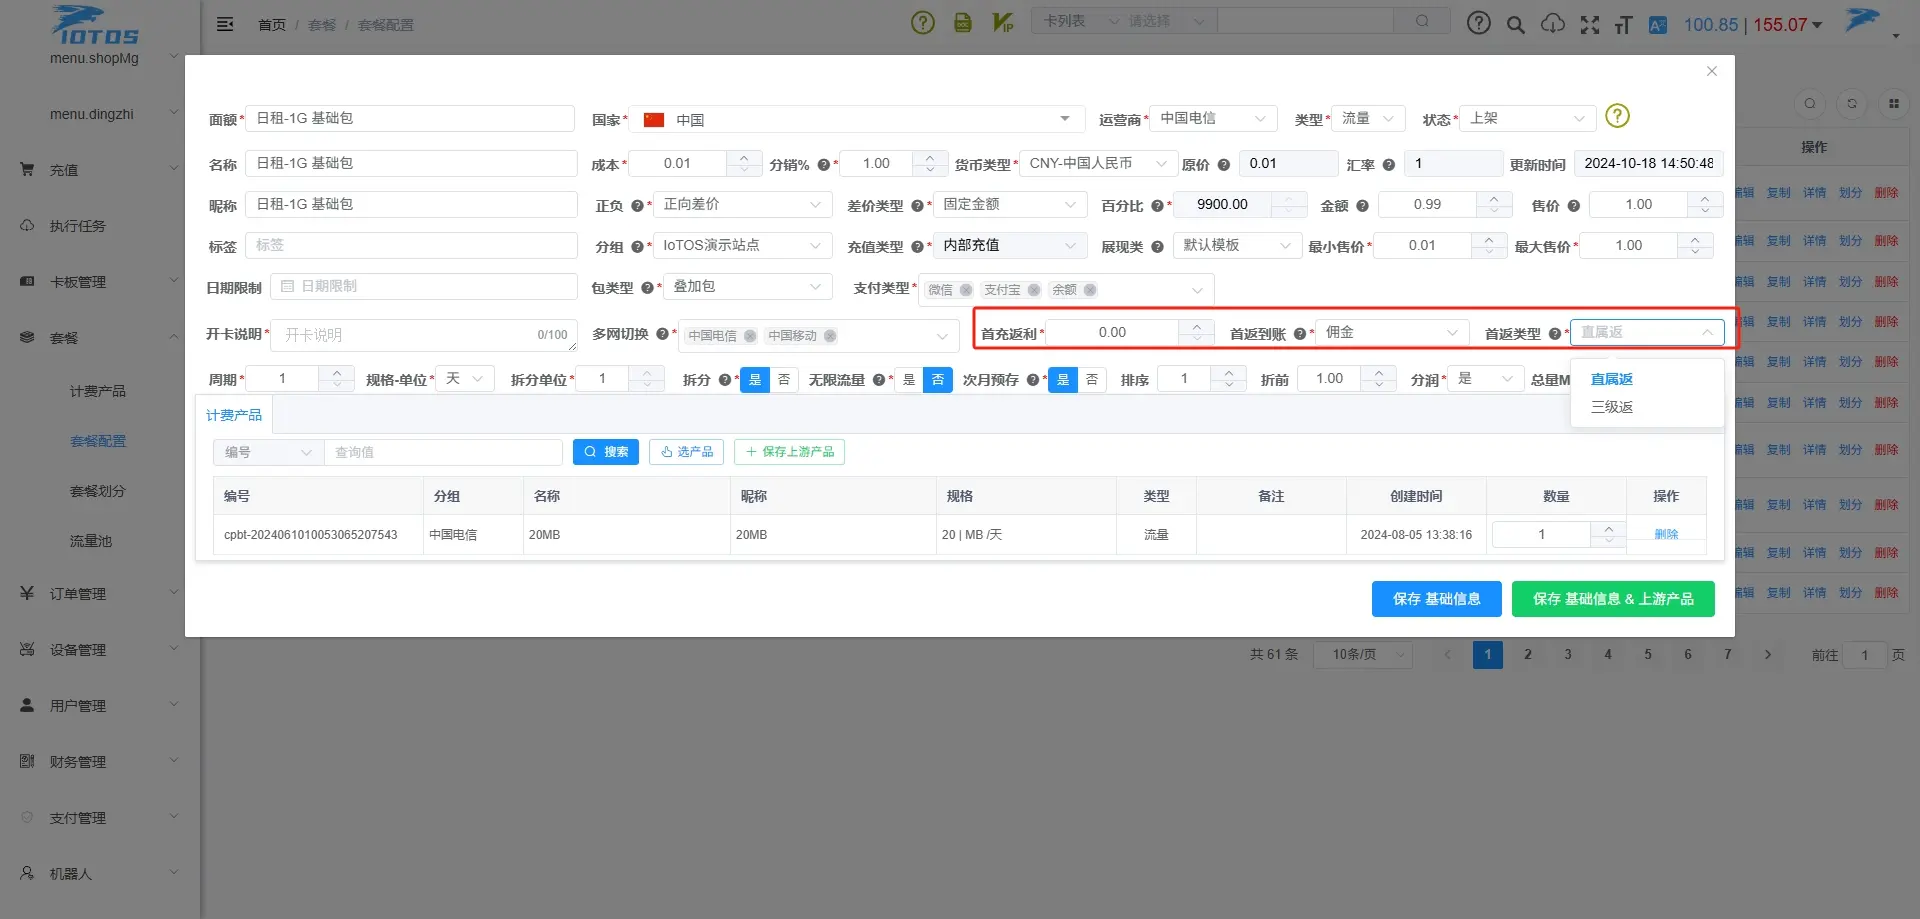Click the 分销% question mark help icon
The image size is (1920, 919).
(x=823, y=165)
